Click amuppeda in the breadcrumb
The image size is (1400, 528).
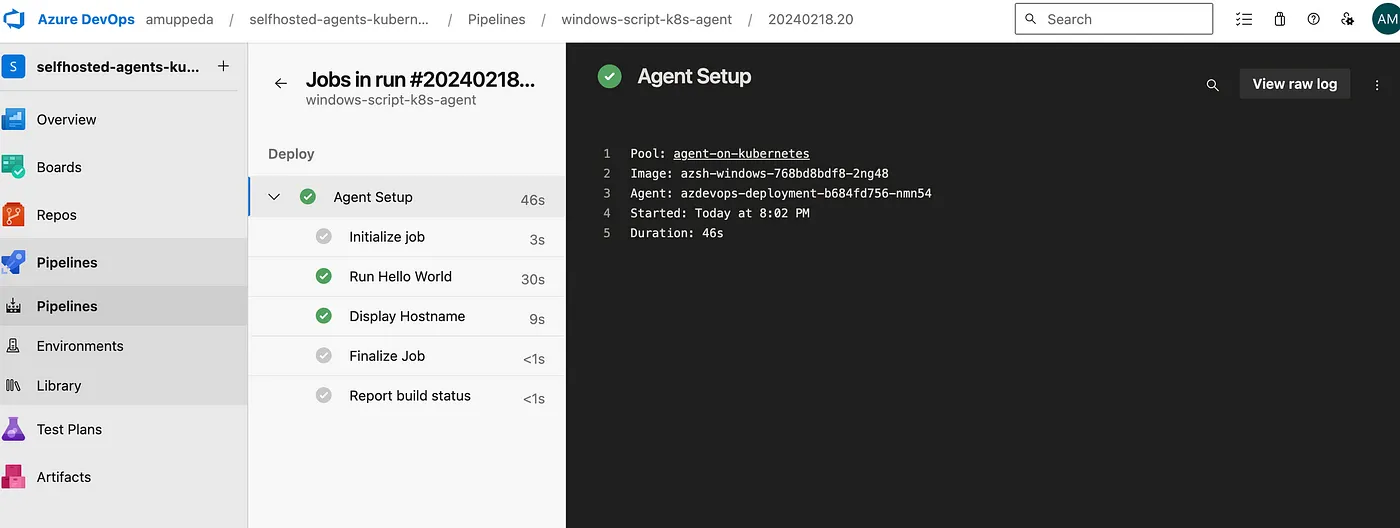click(x=180, y=19)
